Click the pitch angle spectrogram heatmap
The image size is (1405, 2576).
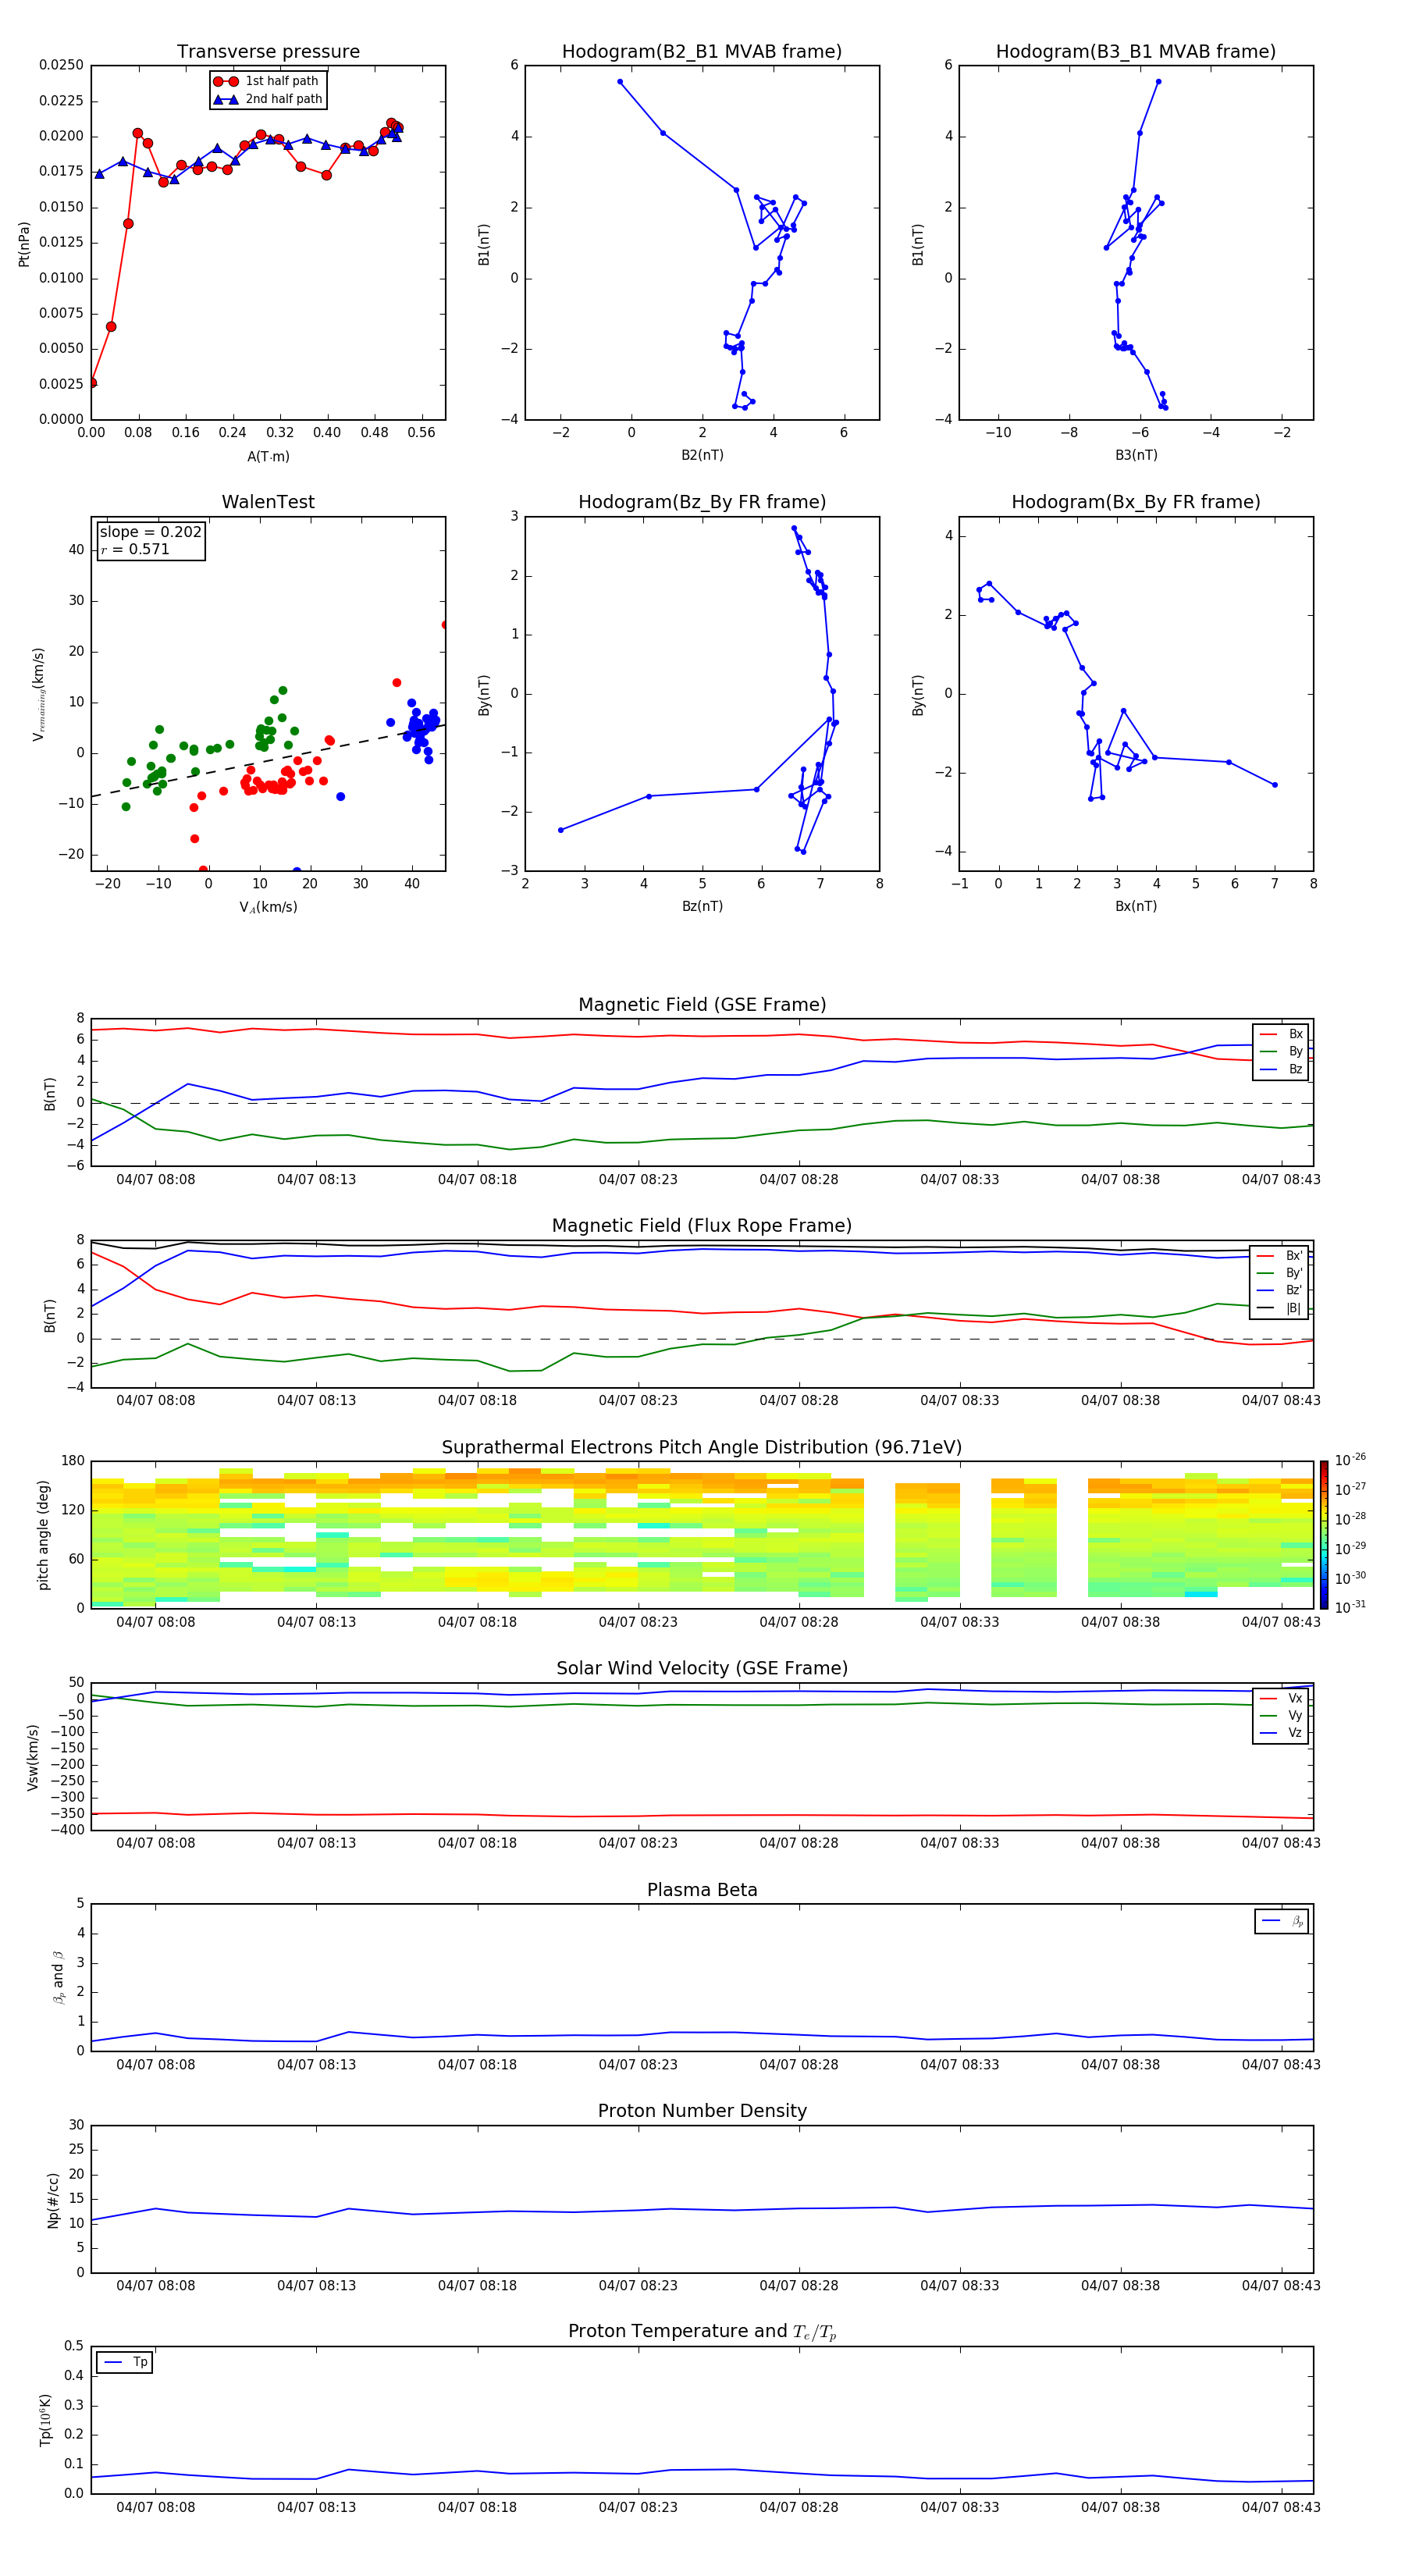702,1534
